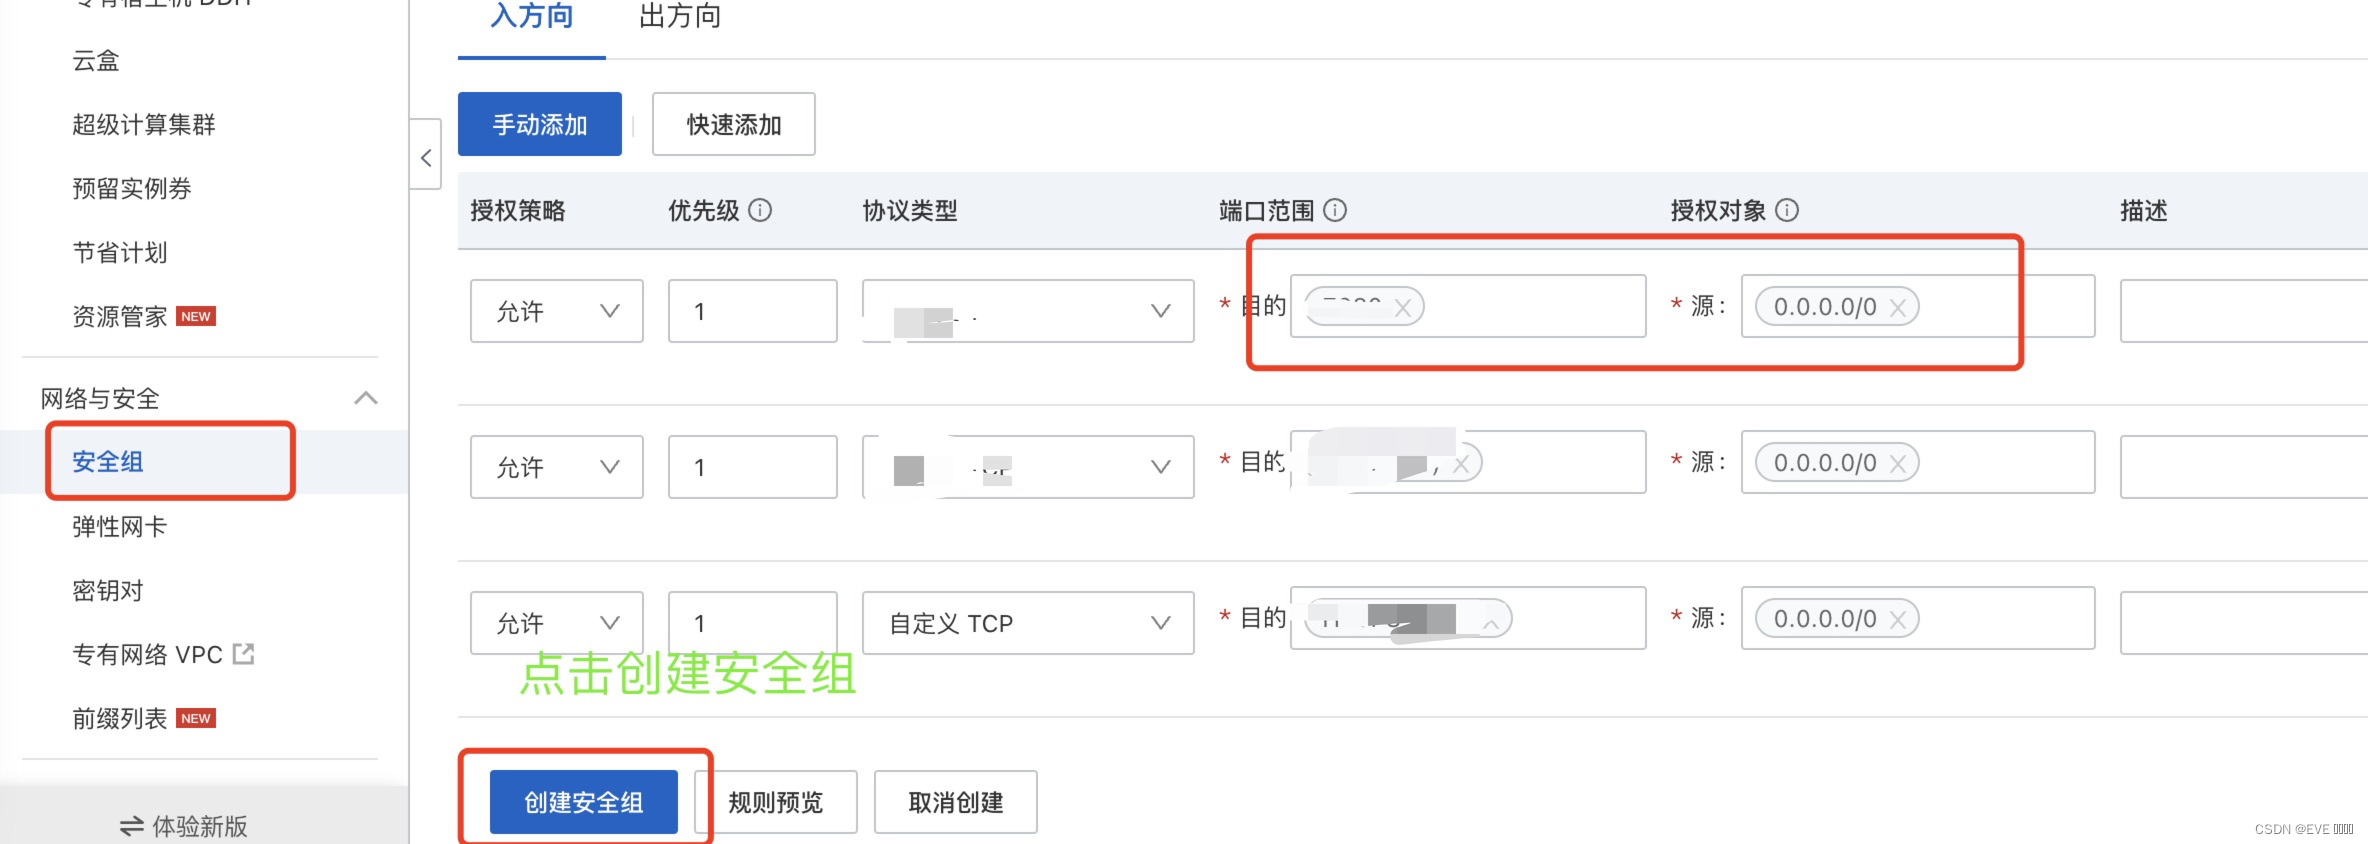Collapse the 网络与安全 sidebar section

pos(366,398)
